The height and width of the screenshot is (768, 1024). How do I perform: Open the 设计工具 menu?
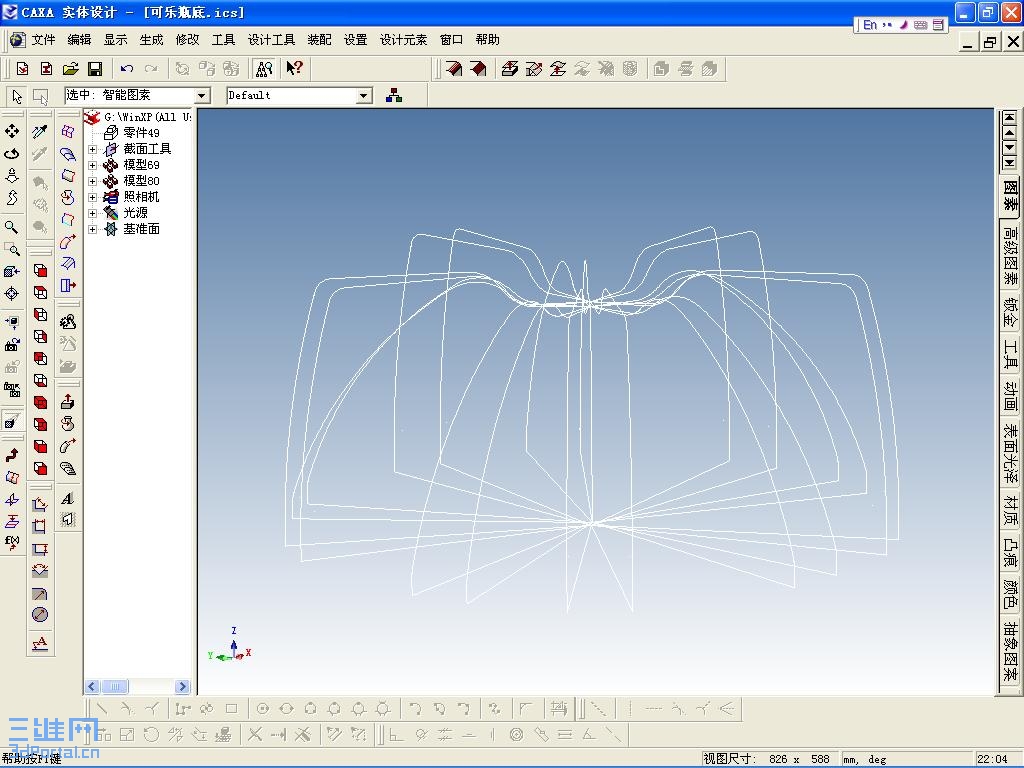[271, 40]
